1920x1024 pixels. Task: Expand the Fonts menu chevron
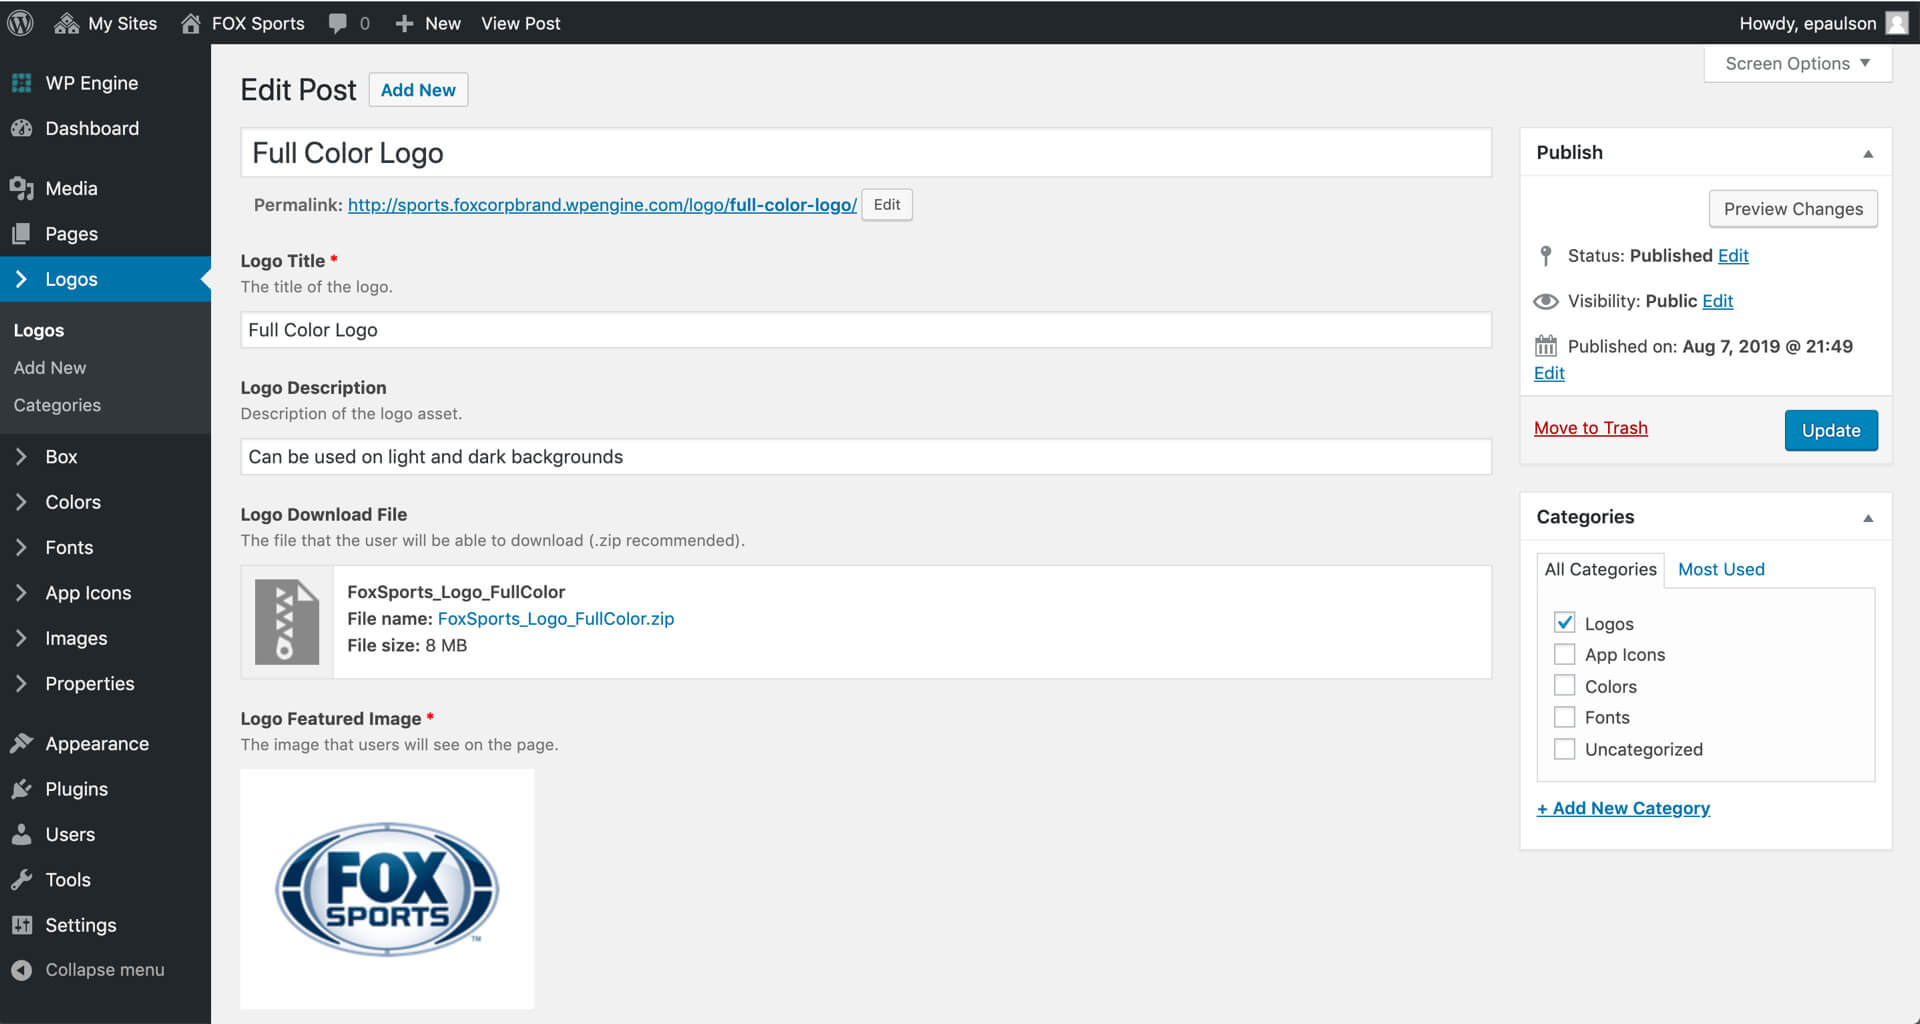pyautogui.click(x=21, y=548)
